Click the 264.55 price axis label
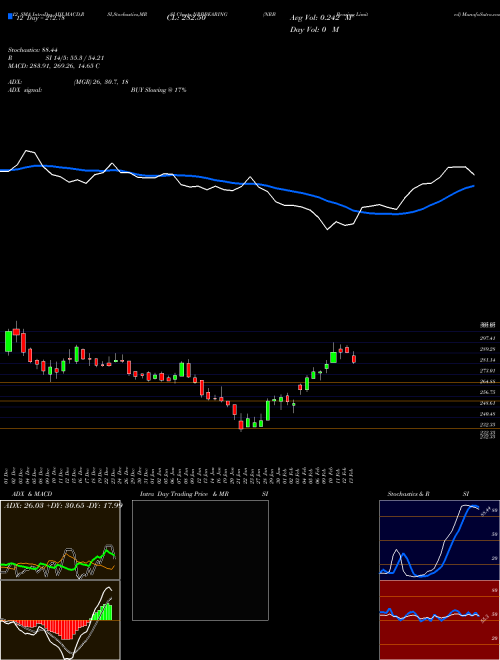This screenshot has width=500, height=660. click(488, 382)
